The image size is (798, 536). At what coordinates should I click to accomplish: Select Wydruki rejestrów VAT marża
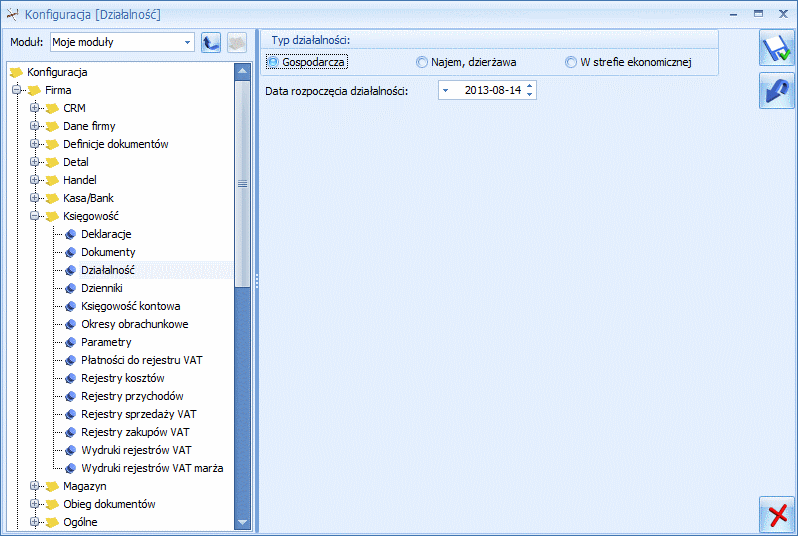click(152, 468)
